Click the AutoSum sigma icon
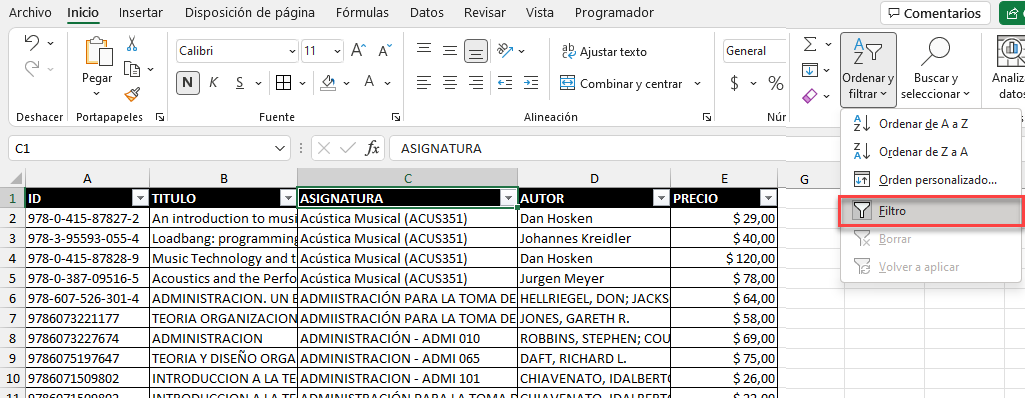 pos(810,44)
